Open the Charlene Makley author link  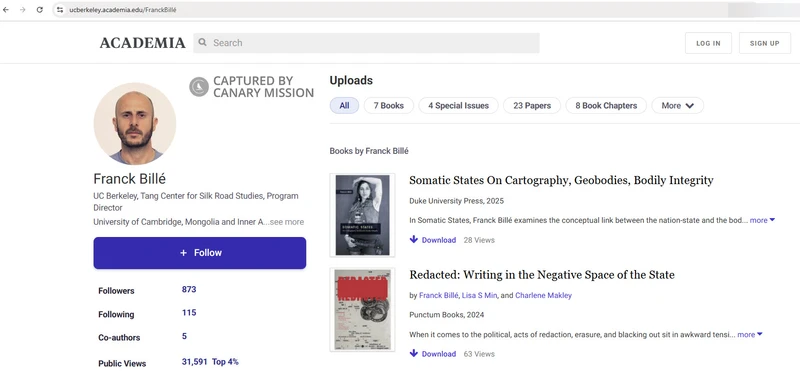543,295
